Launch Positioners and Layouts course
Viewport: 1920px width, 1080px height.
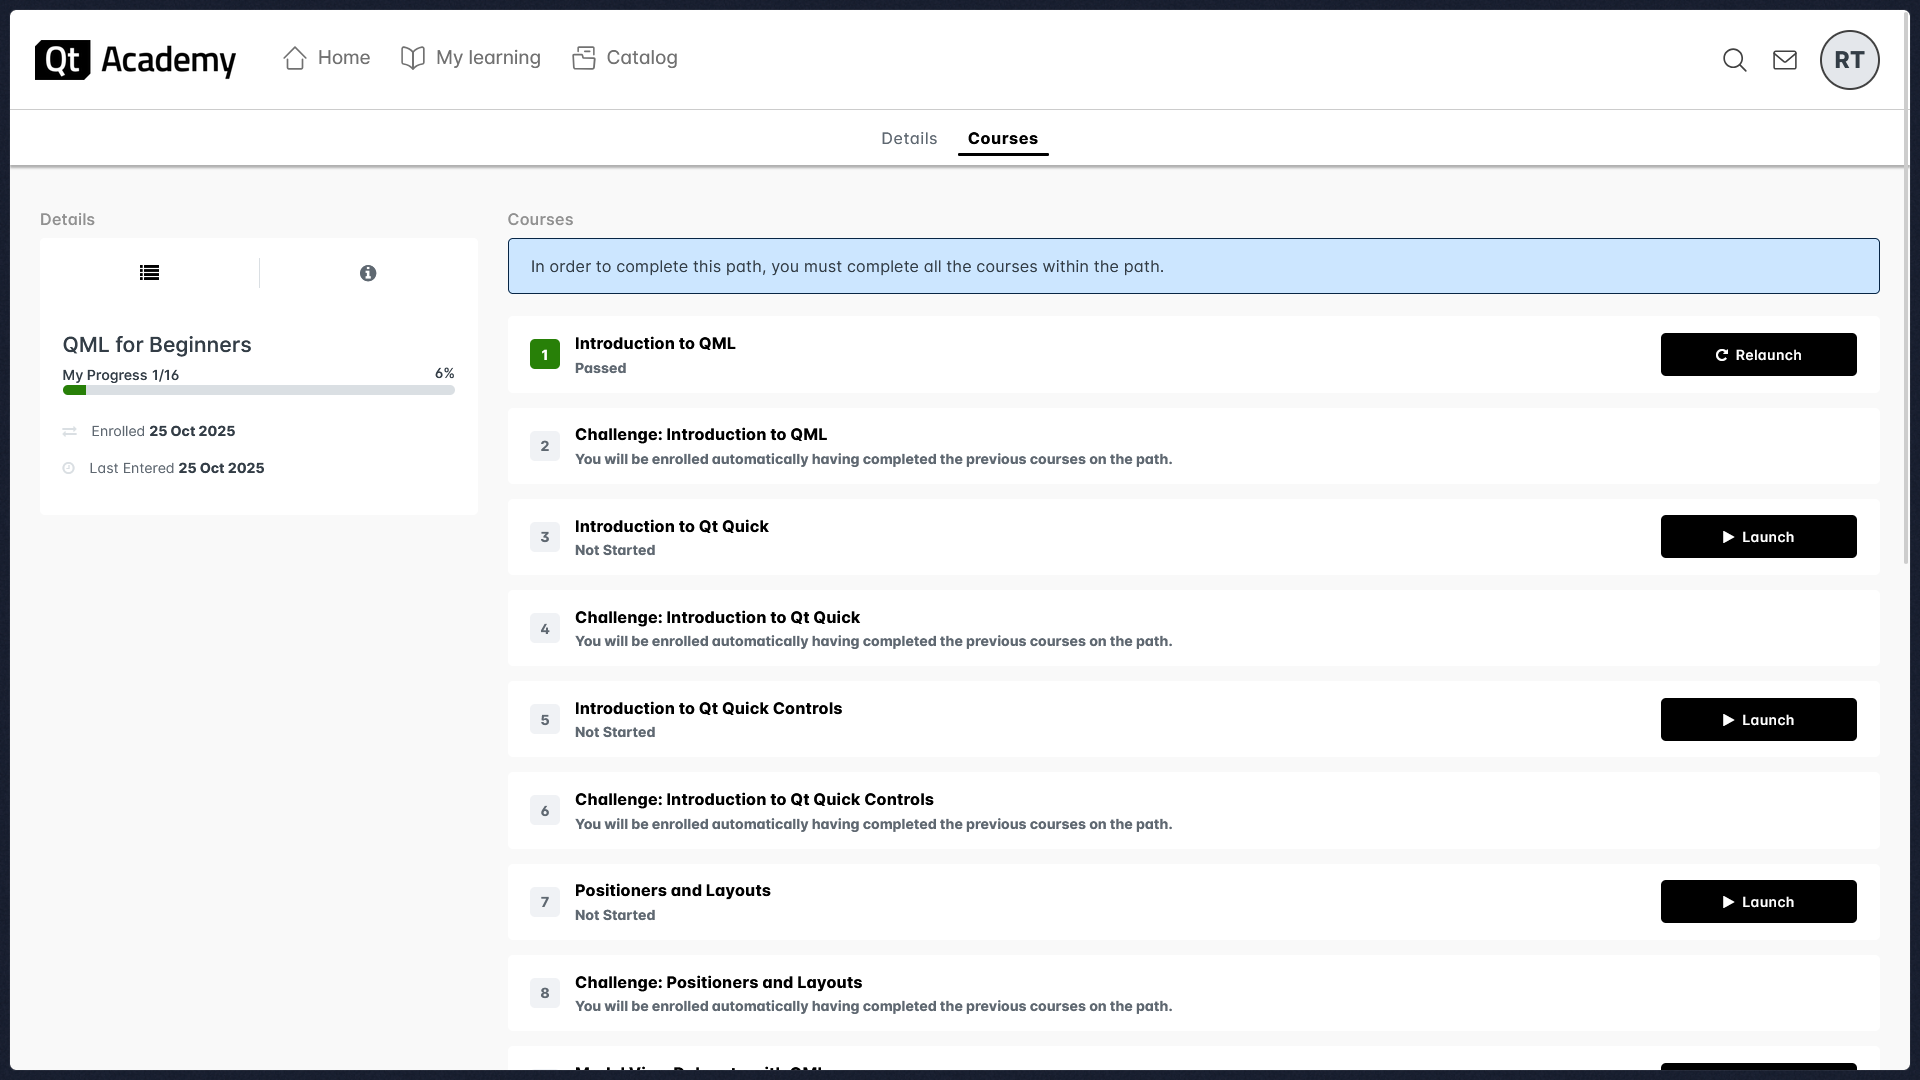pyautogui.click(x=1757, y=902)
